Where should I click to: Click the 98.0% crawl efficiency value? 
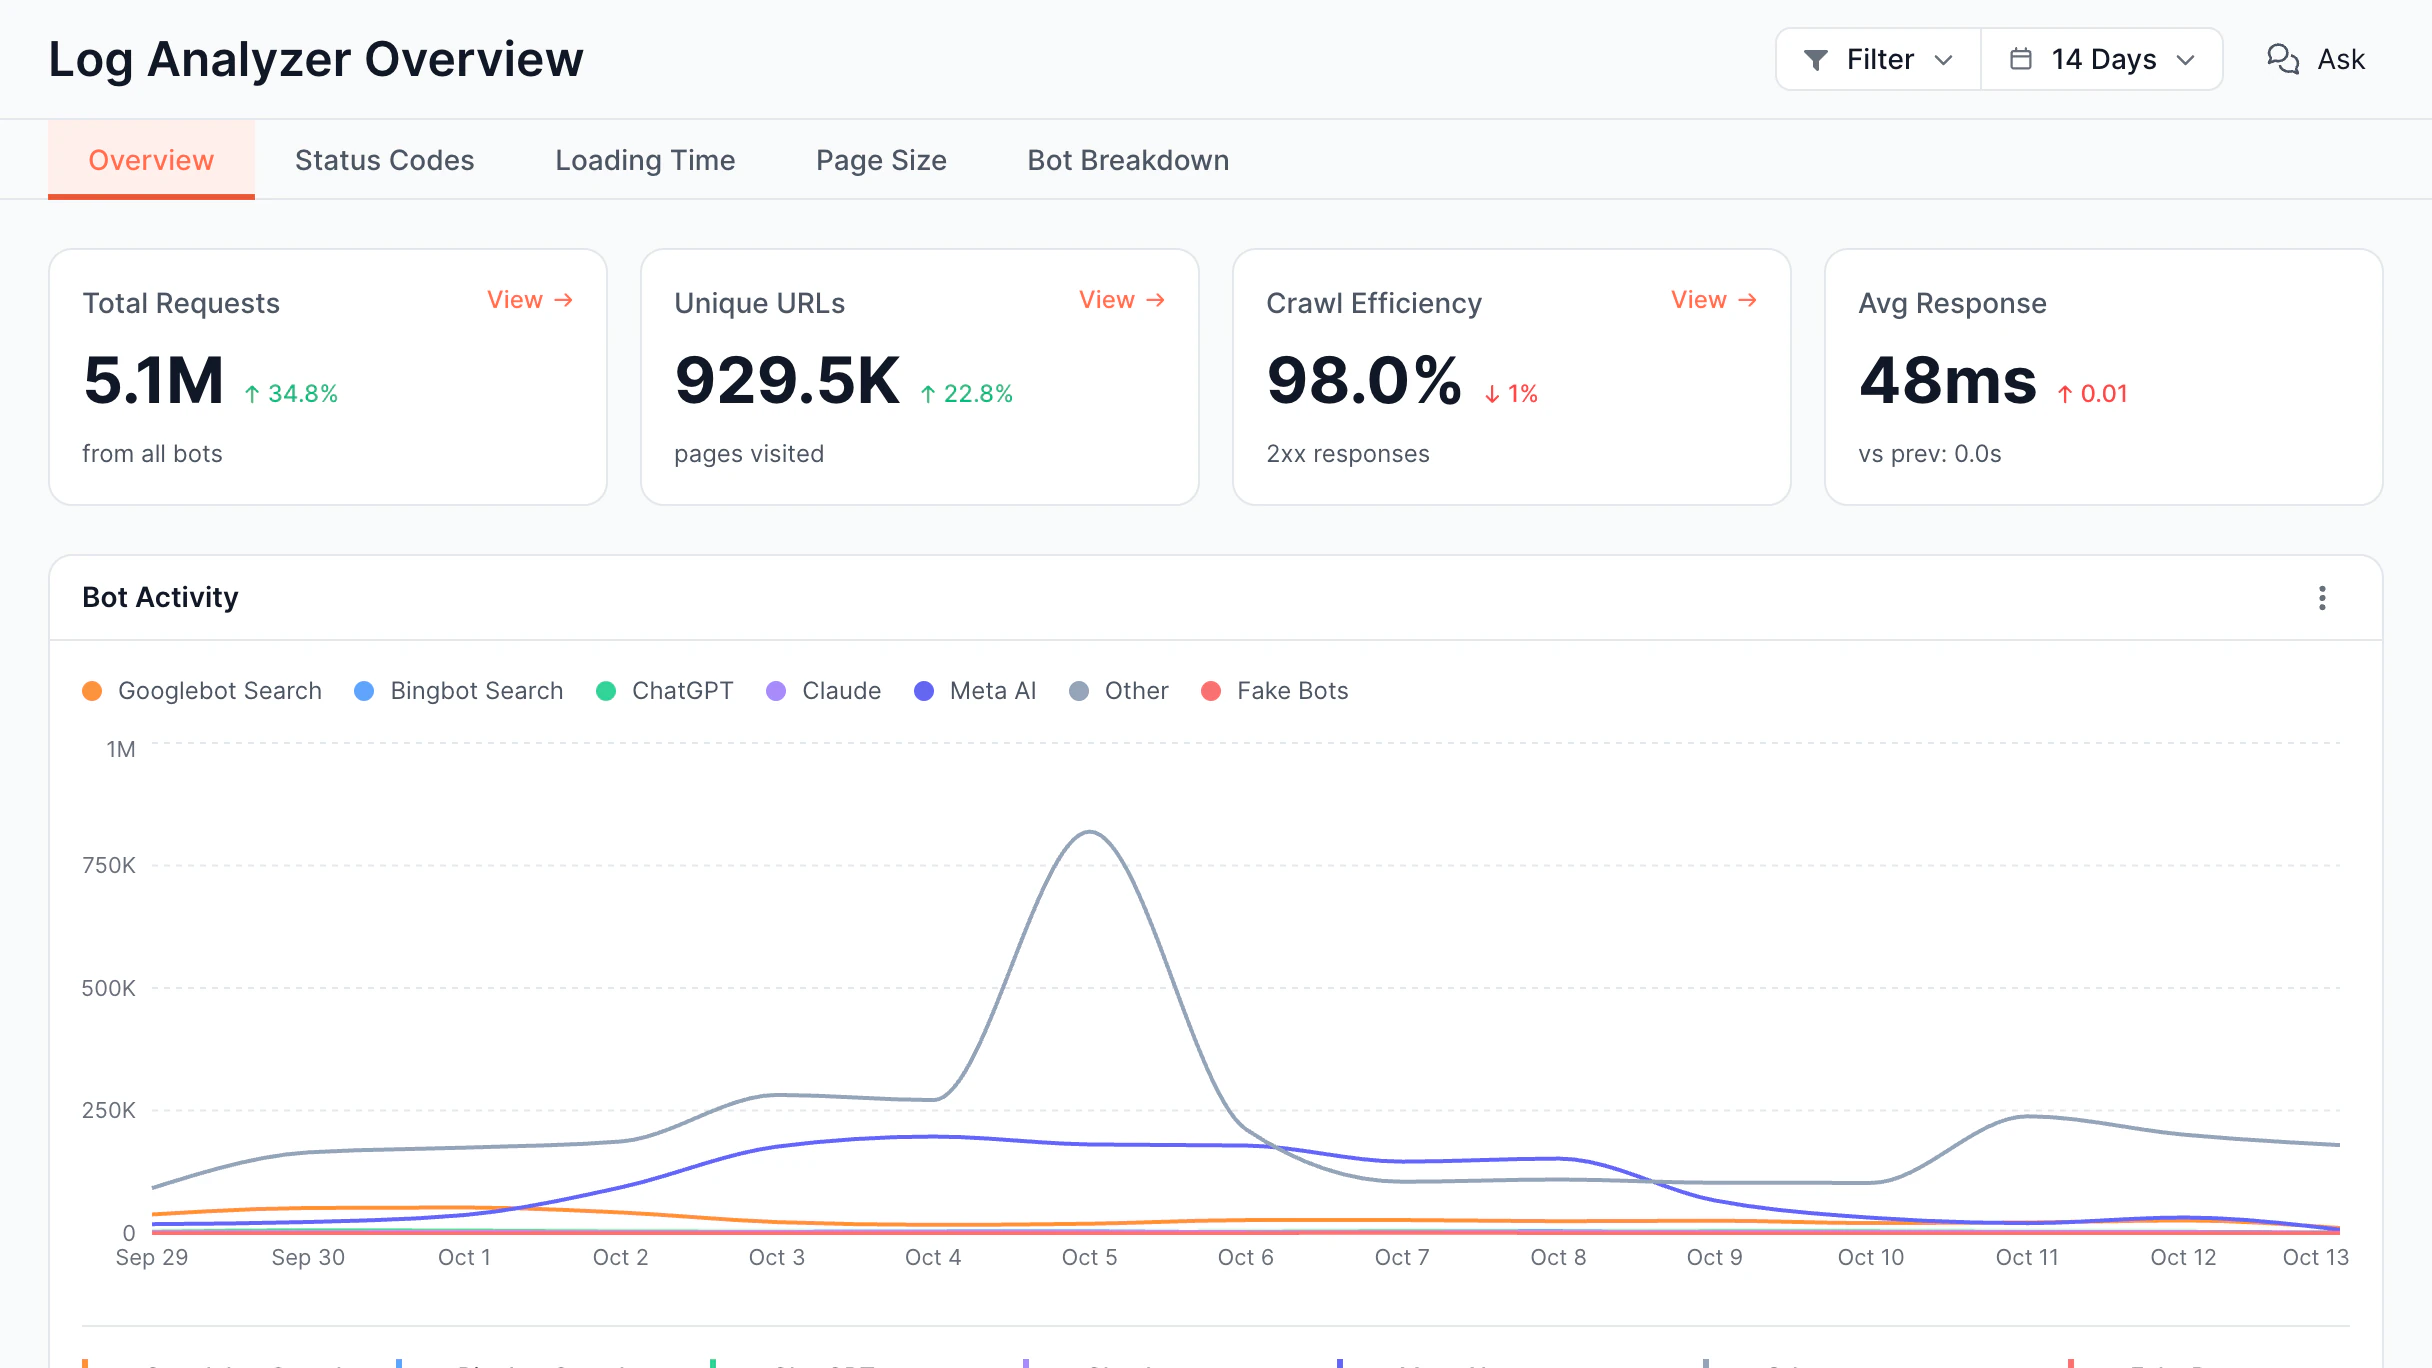click(1365, 381)
